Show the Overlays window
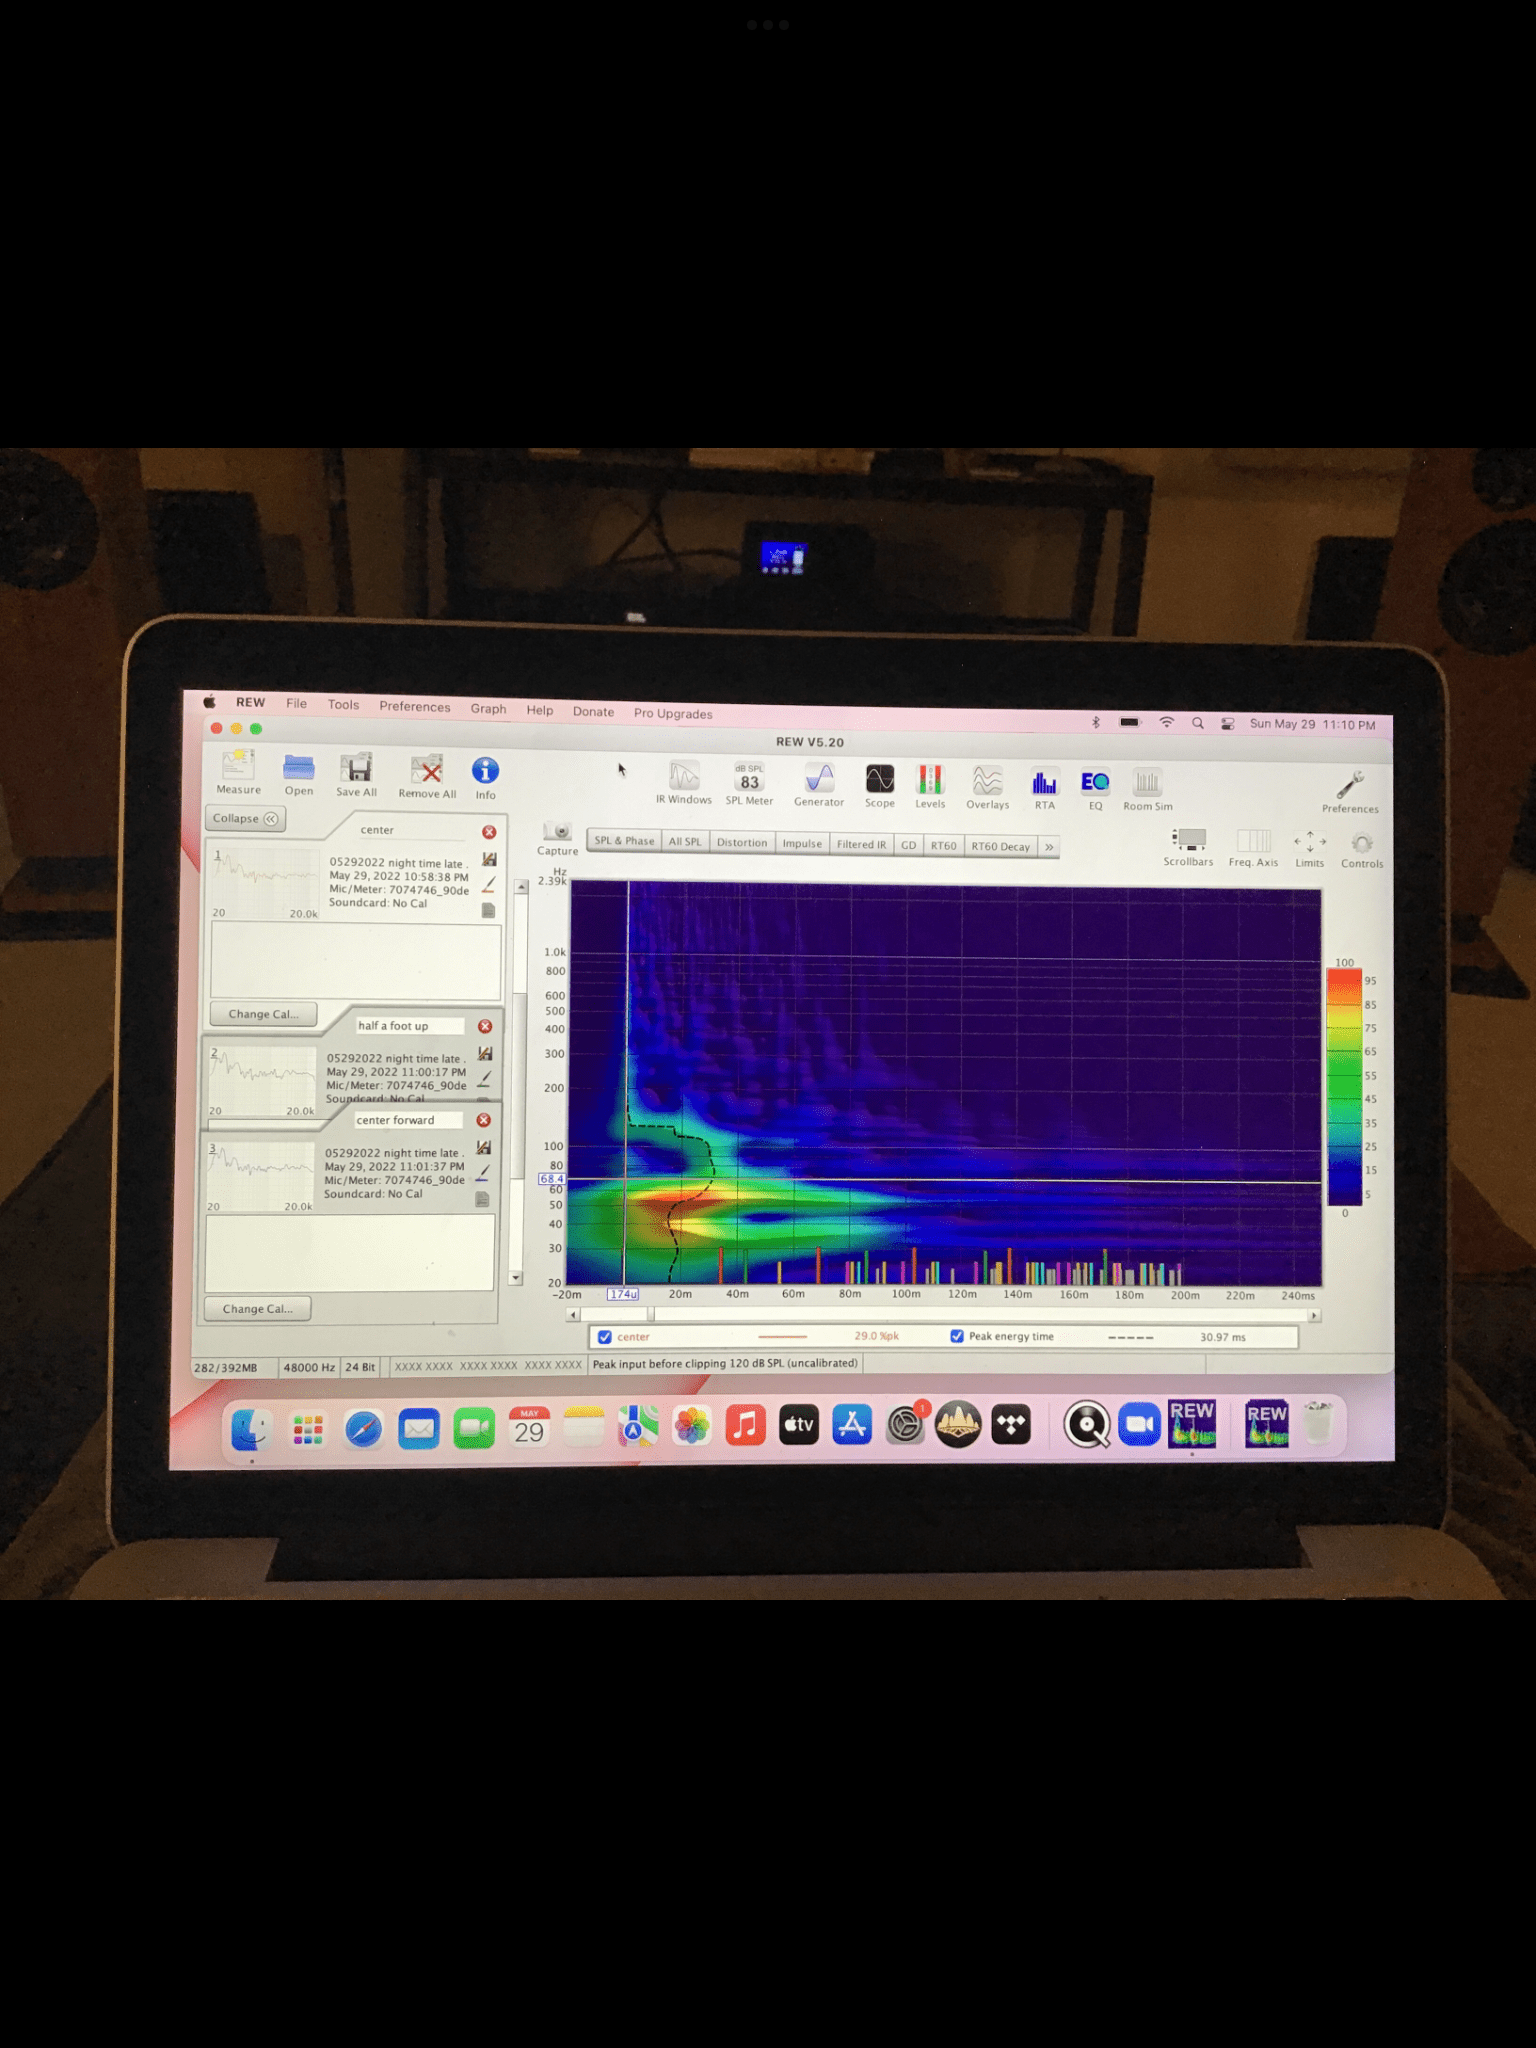 click(987, 788)
